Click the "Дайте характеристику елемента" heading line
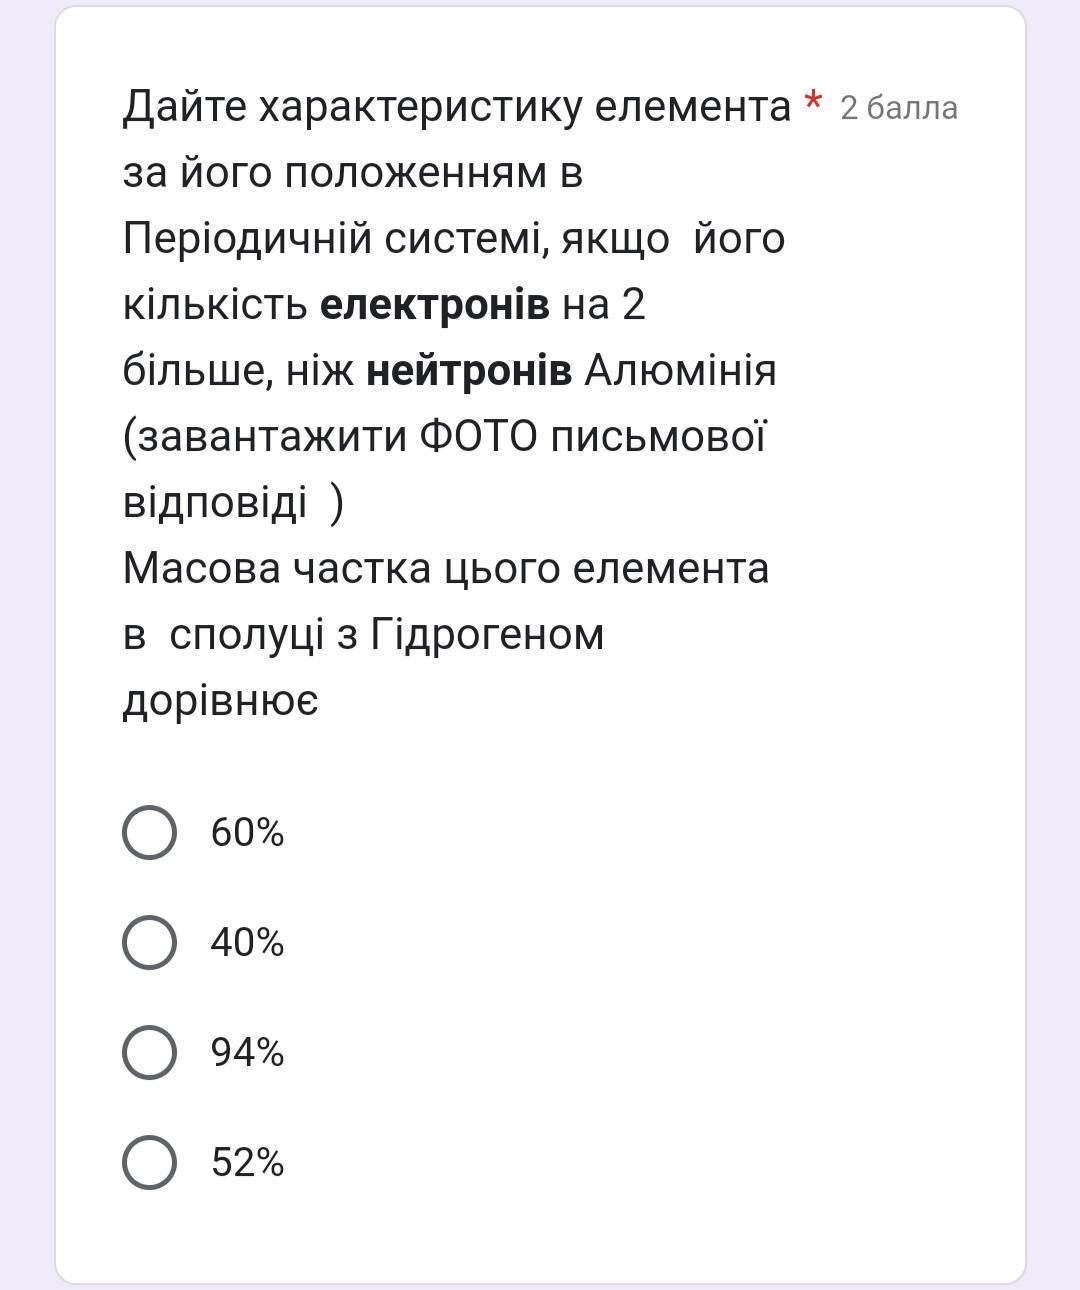Screen dimensions: 1080x1290 (457, 107)
